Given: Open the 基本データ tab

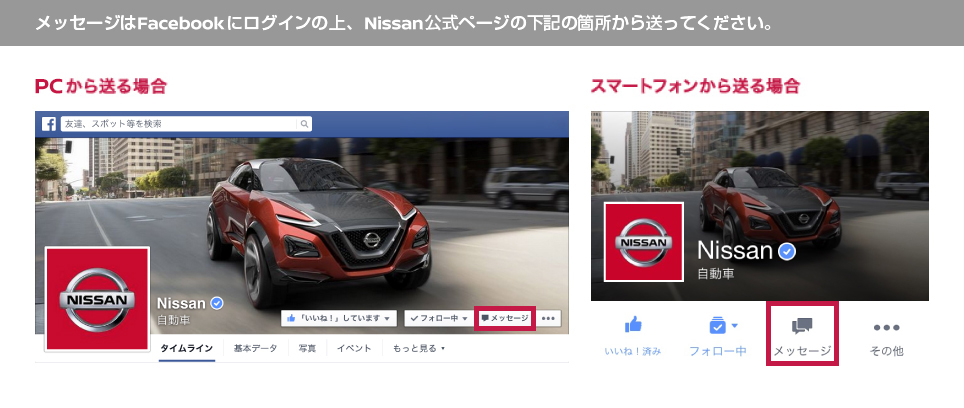Looking at the screenshot, I should (x=255, y=349).
